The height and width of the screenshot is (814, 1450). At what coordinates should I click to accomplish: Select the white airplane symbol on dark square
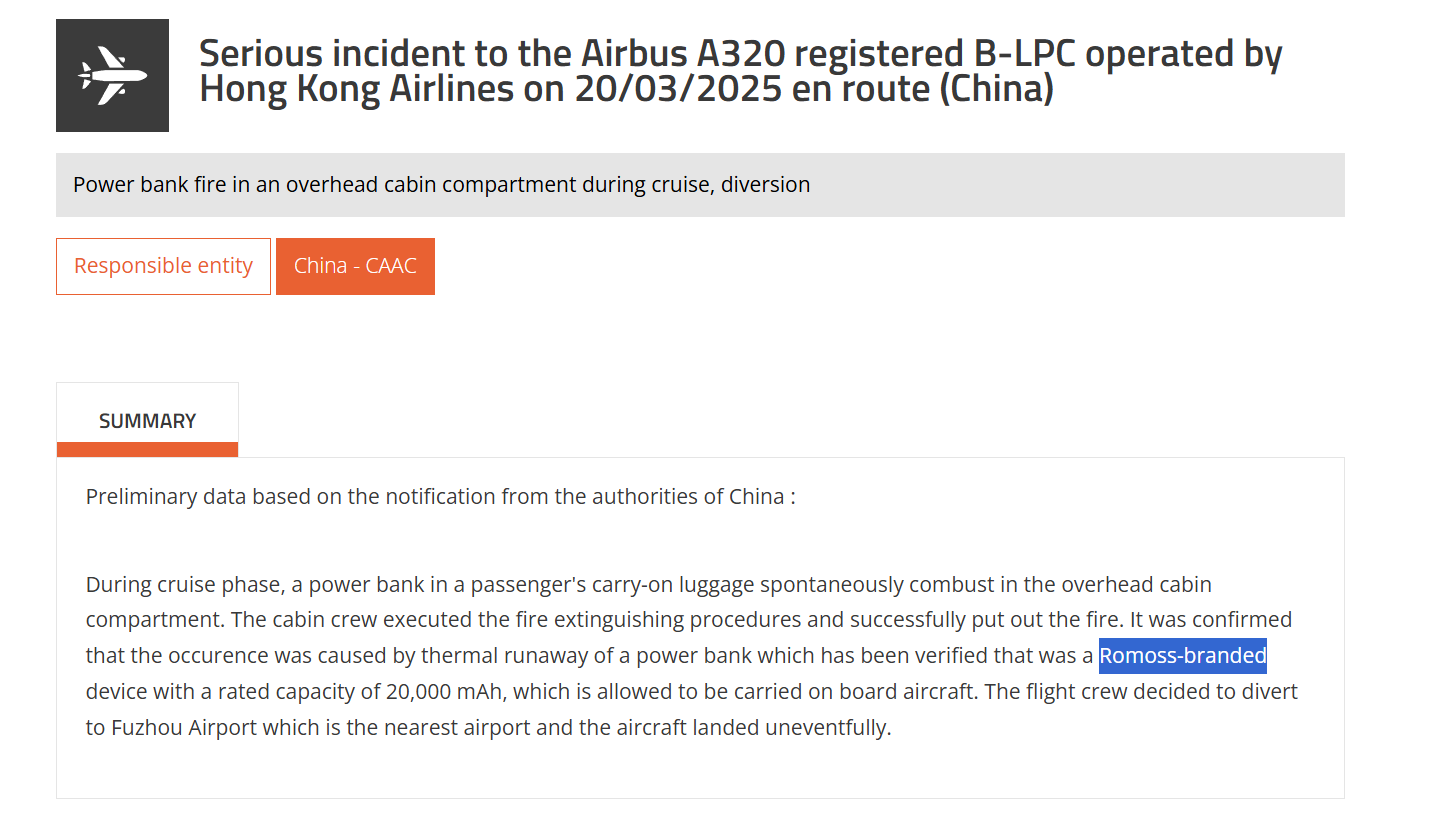tap(112, 75)
